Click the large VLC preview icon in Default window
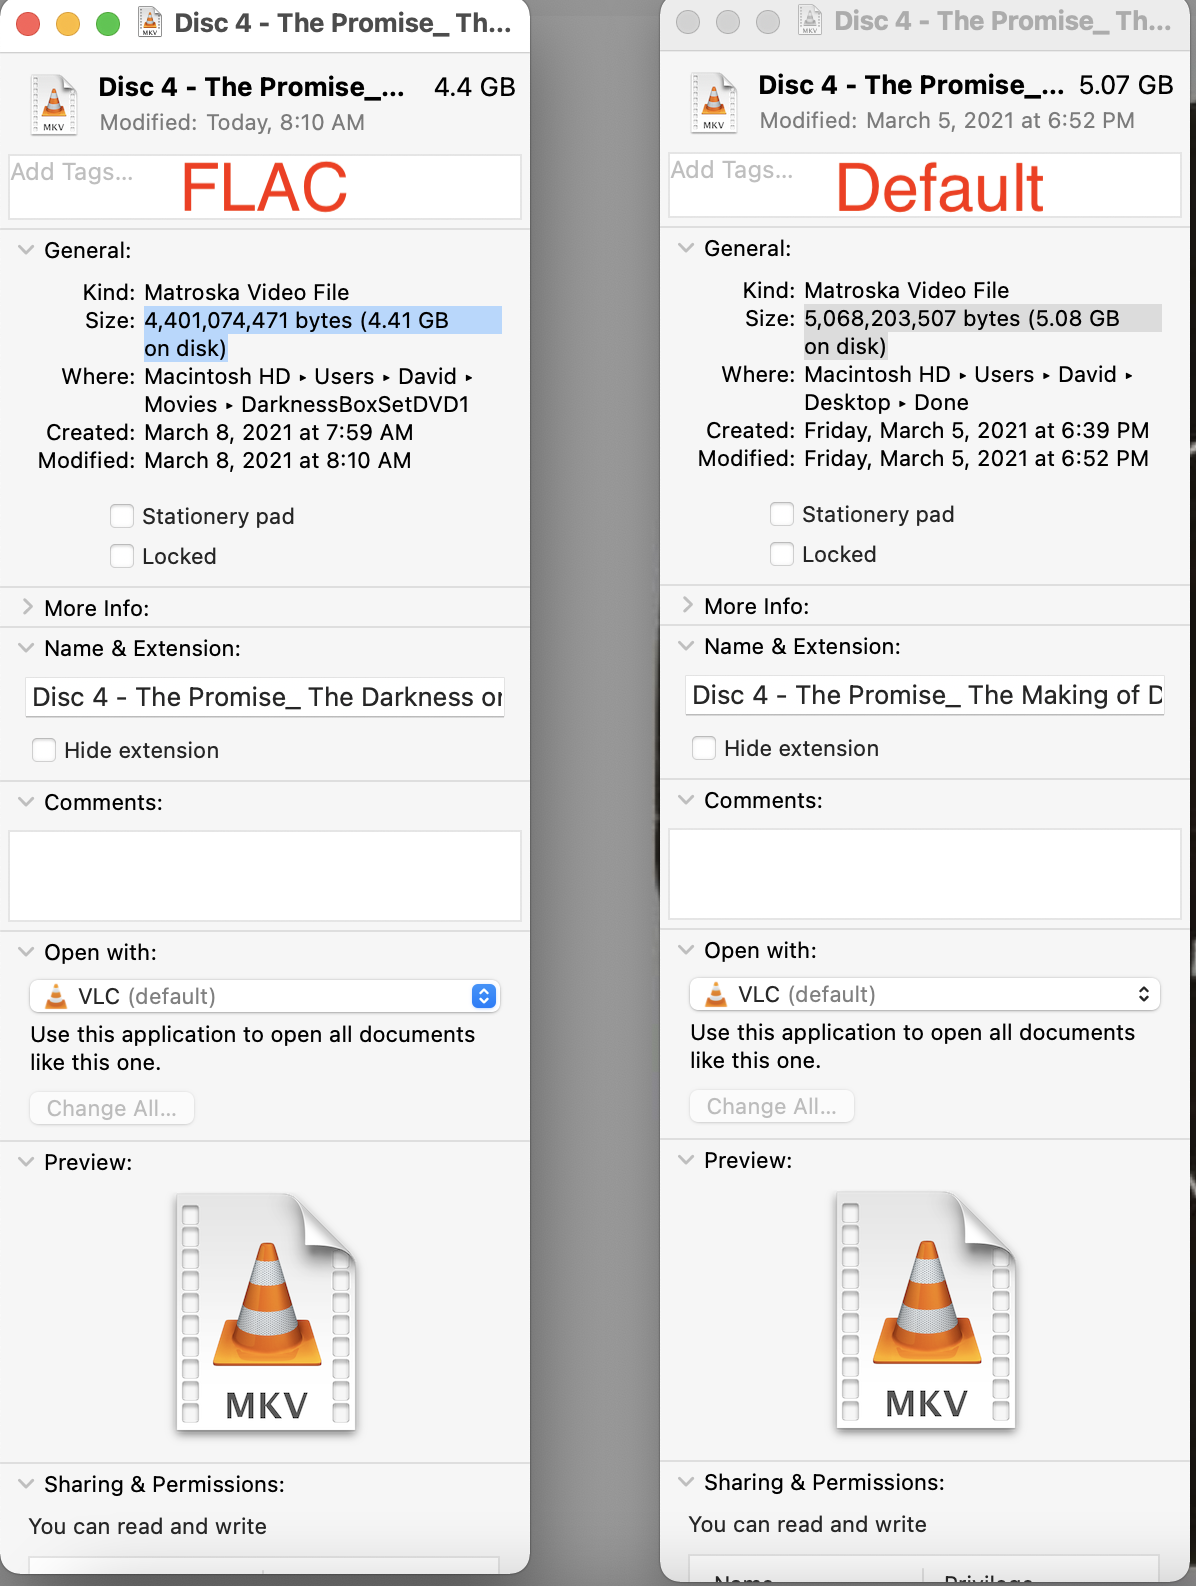1196x1586 pixels. pos(926,1308)
